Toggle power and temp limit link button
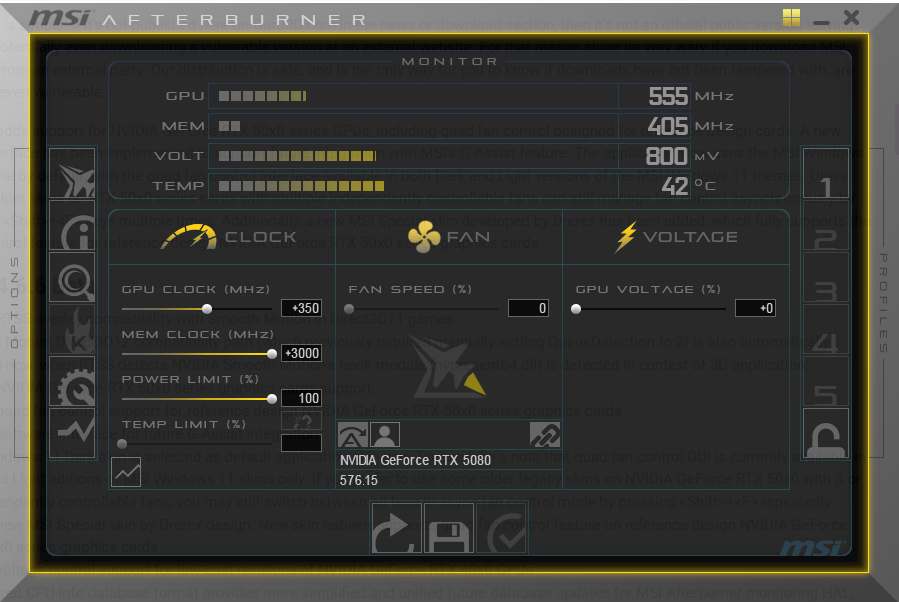899x602 pixels. pos(302,421)
